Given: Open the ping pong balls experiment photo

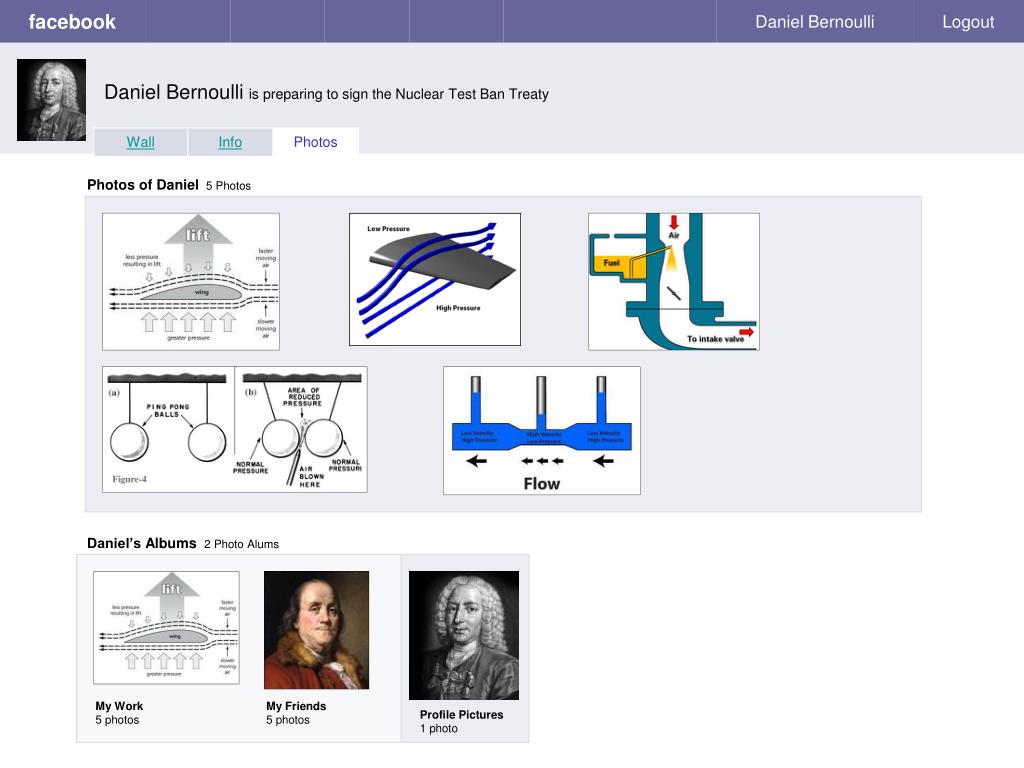Looking at the screenshot, I should point(234,429).
